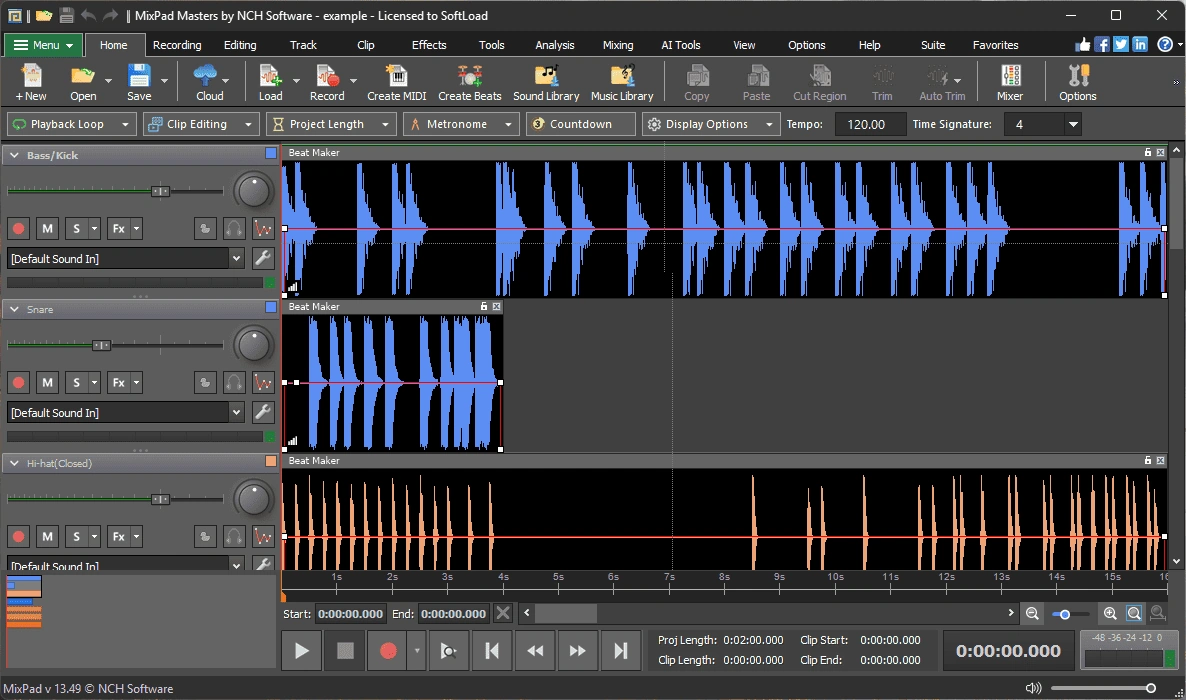Screen dimensions: 1186x700
Task: Stop playback
Action: (345, 651)
